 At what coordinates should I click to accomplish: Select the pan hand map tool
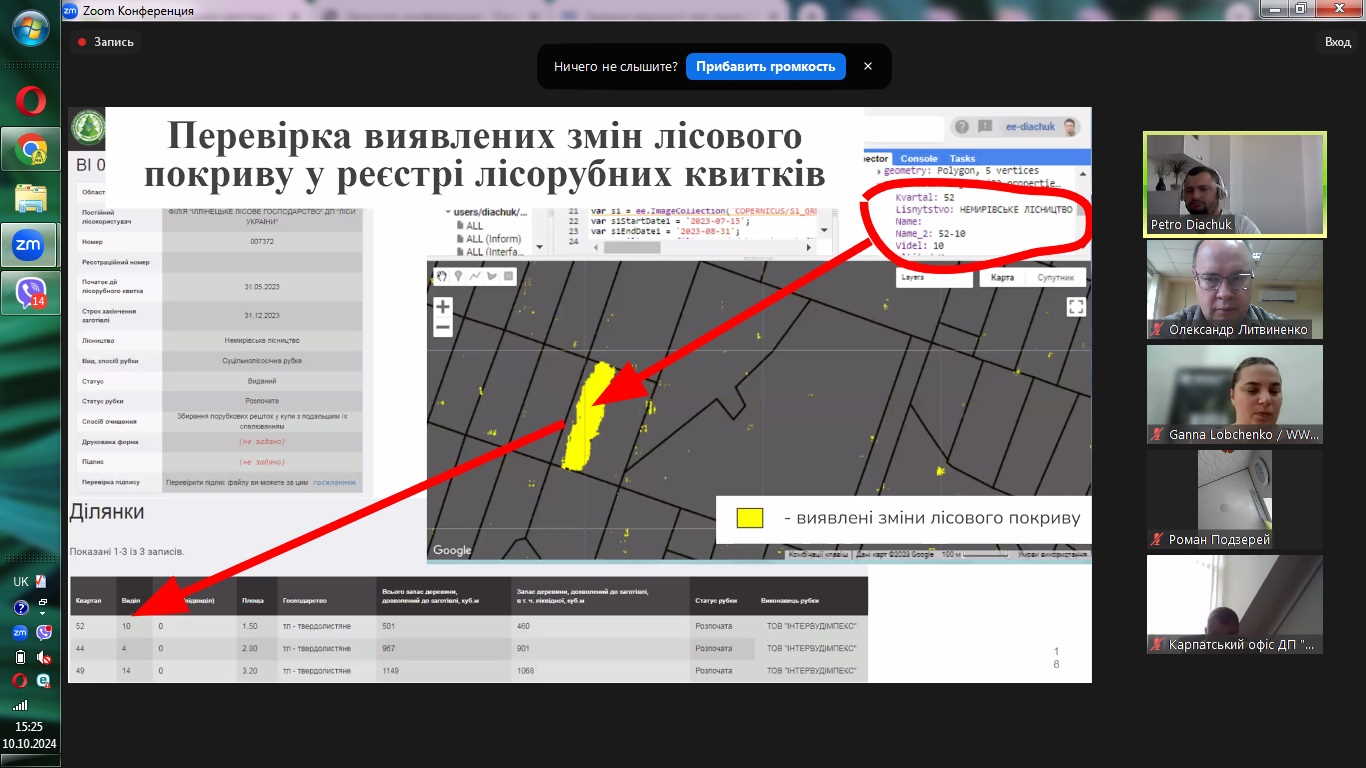(x=441, y=276)
